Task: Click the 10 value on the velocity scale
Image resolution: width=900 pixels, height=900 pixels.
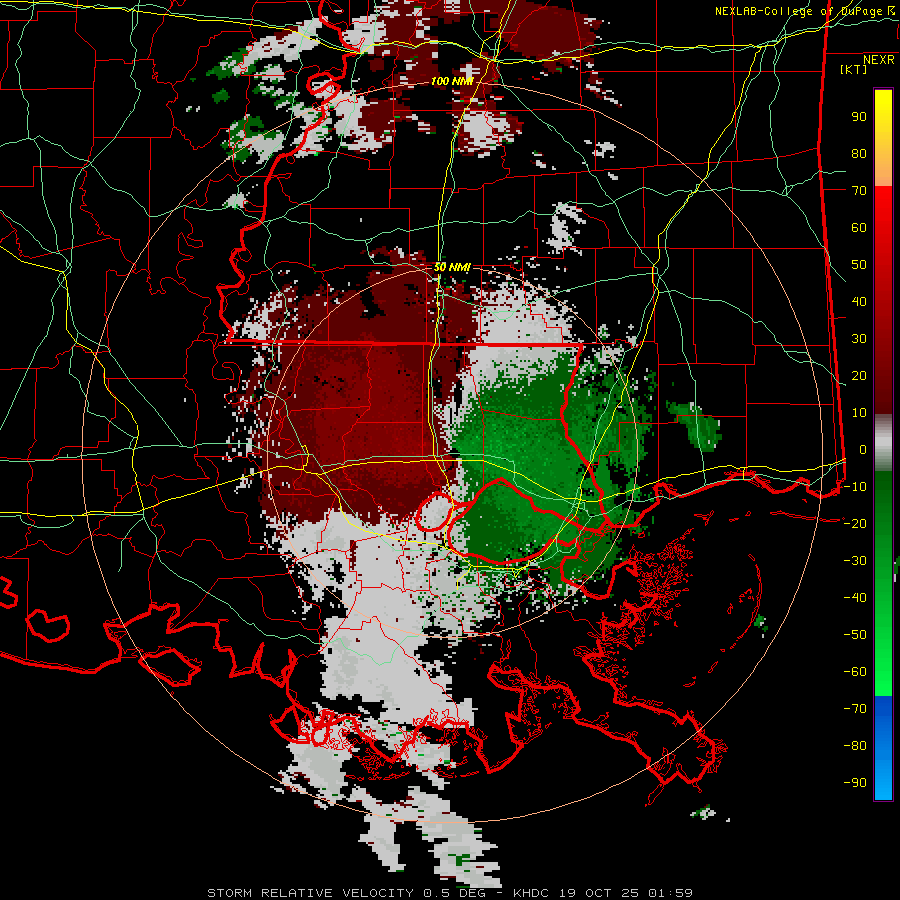Action: click(859, 413)
